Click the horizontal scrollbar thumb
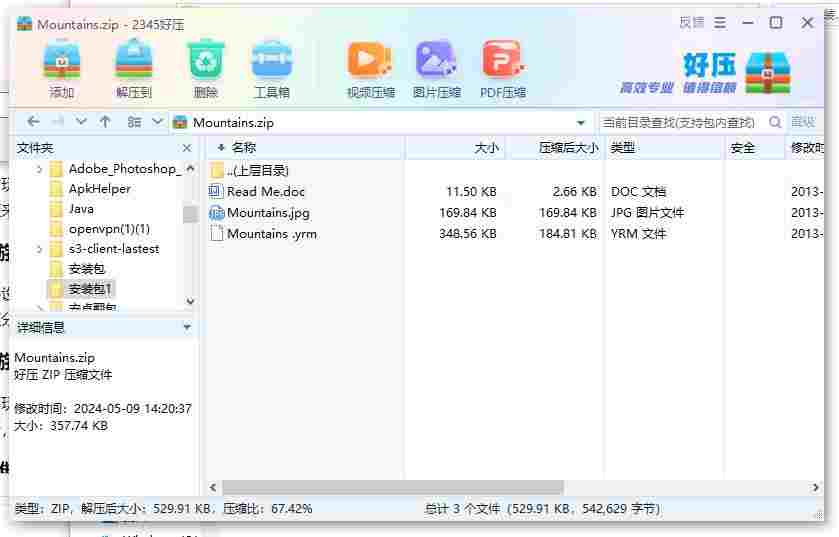 click(393, 487)
